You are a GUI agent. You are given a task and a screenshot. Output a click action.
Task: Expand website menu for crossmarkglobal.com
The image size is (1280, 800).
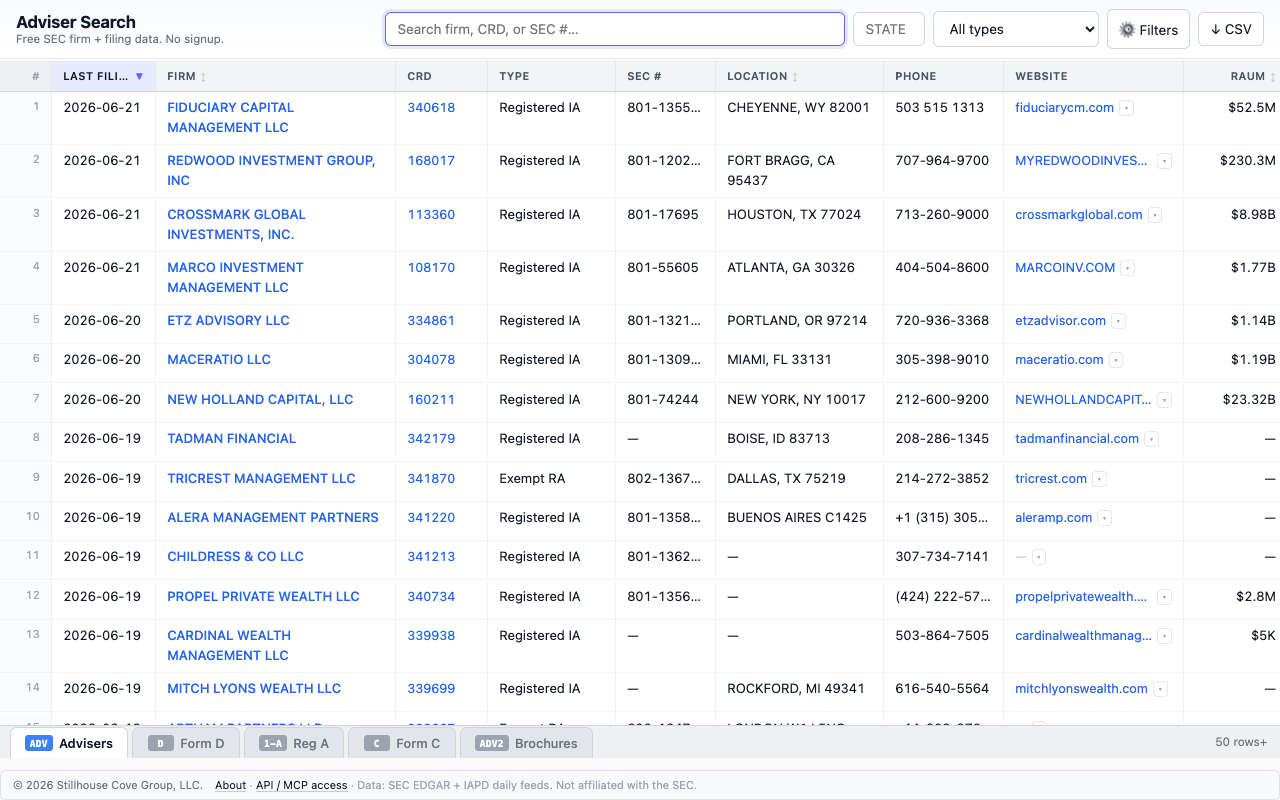[x=1155, y=215]
